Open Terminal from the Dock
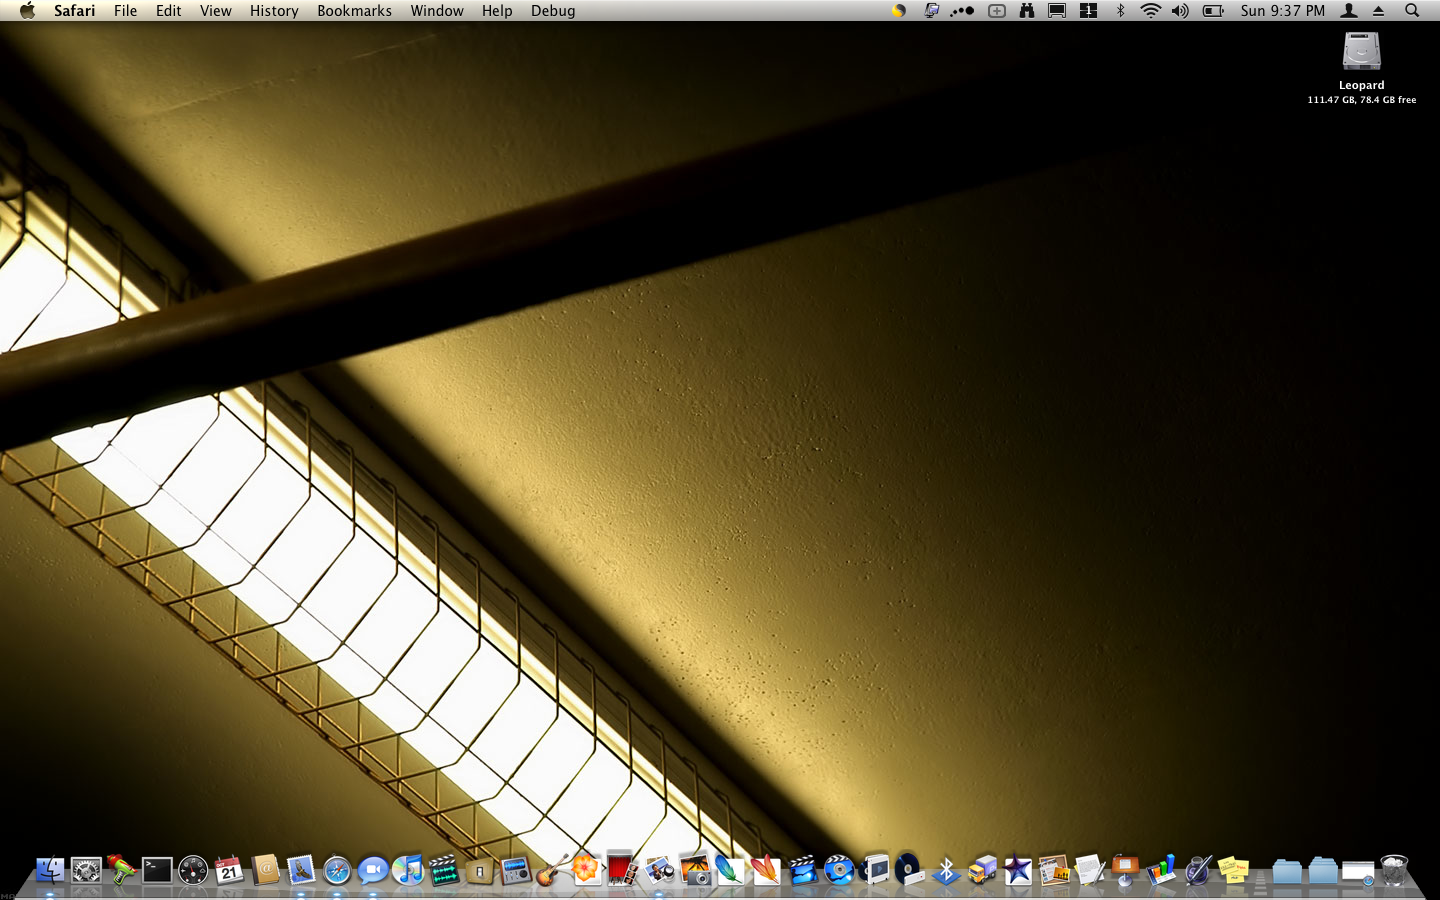 (x=157, y=870)
